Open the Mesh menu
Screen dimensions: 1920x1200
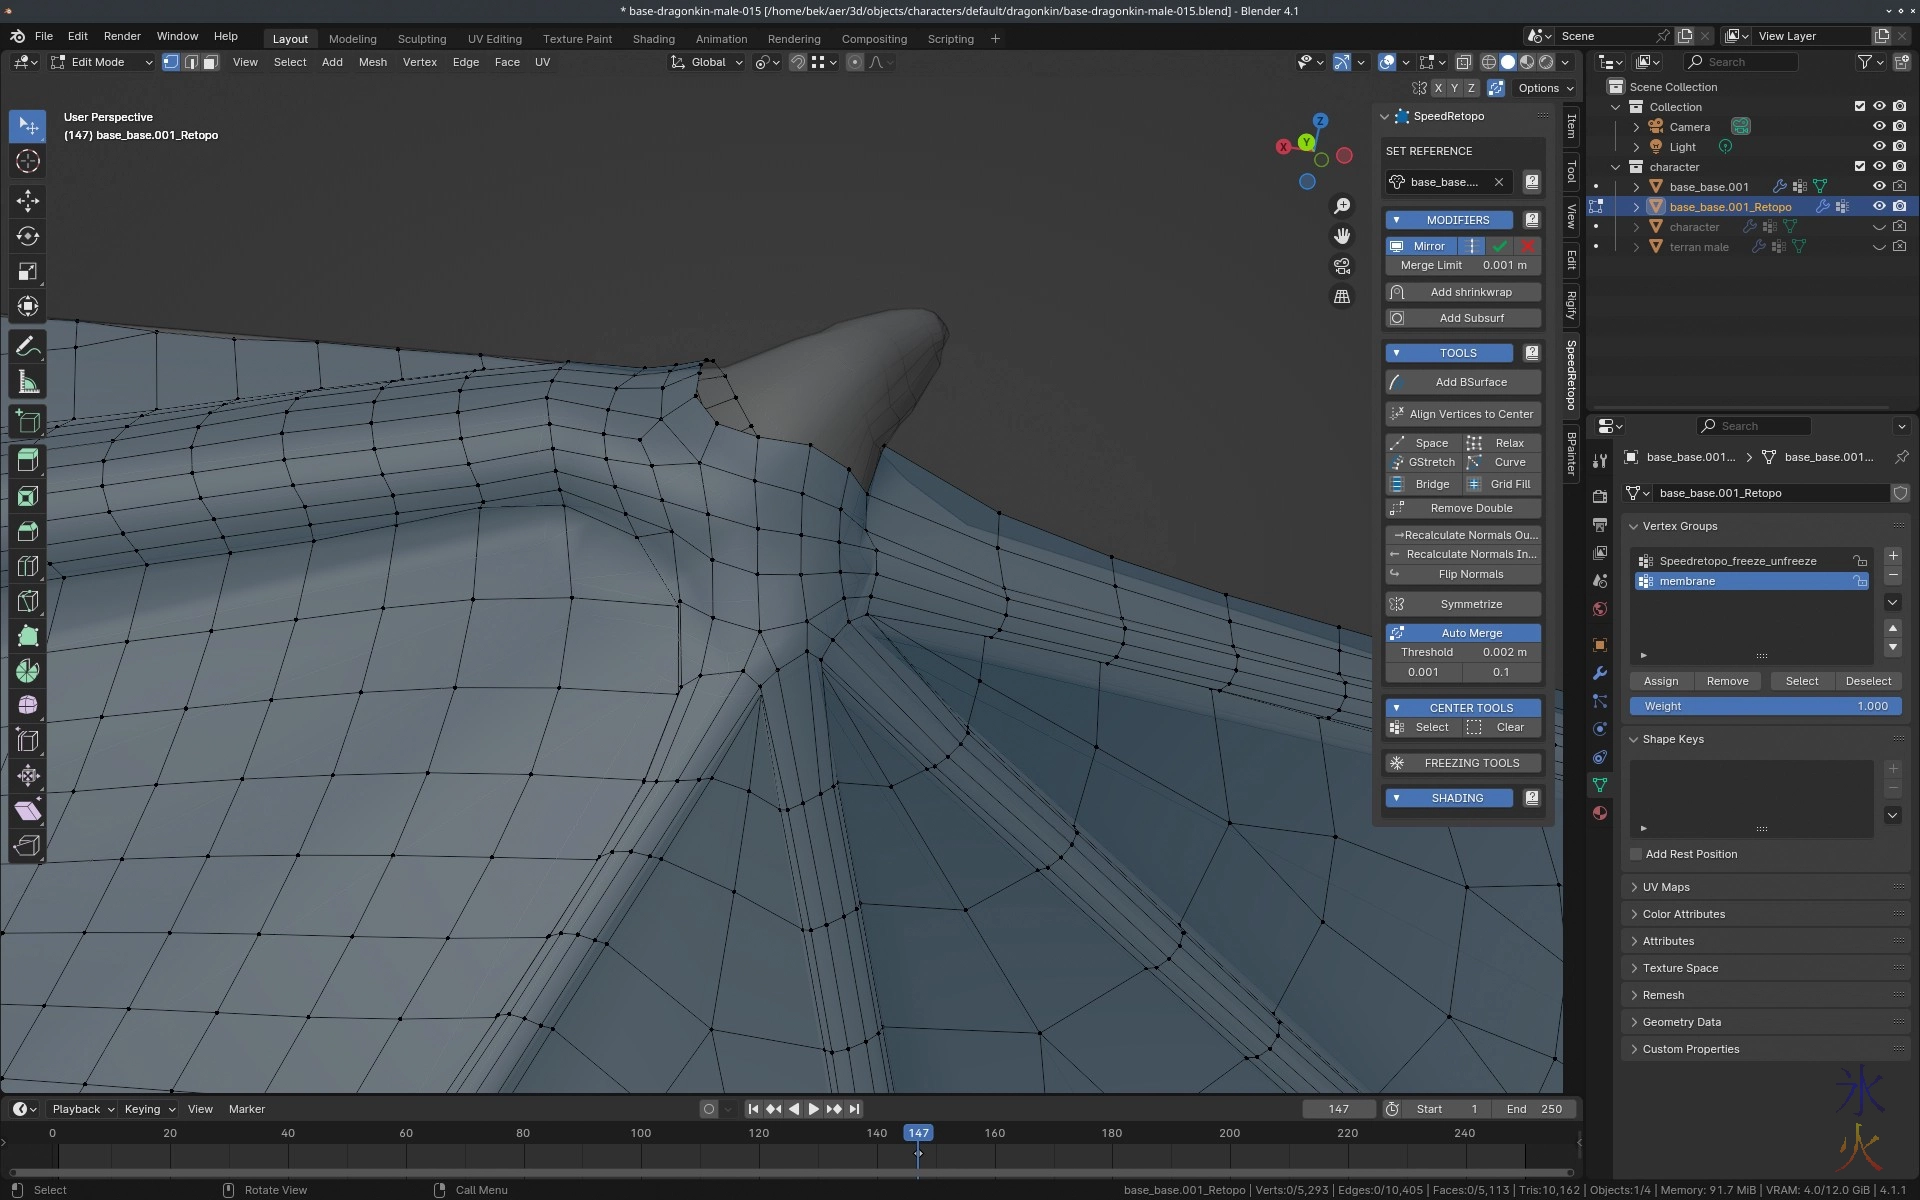point(372,62)
